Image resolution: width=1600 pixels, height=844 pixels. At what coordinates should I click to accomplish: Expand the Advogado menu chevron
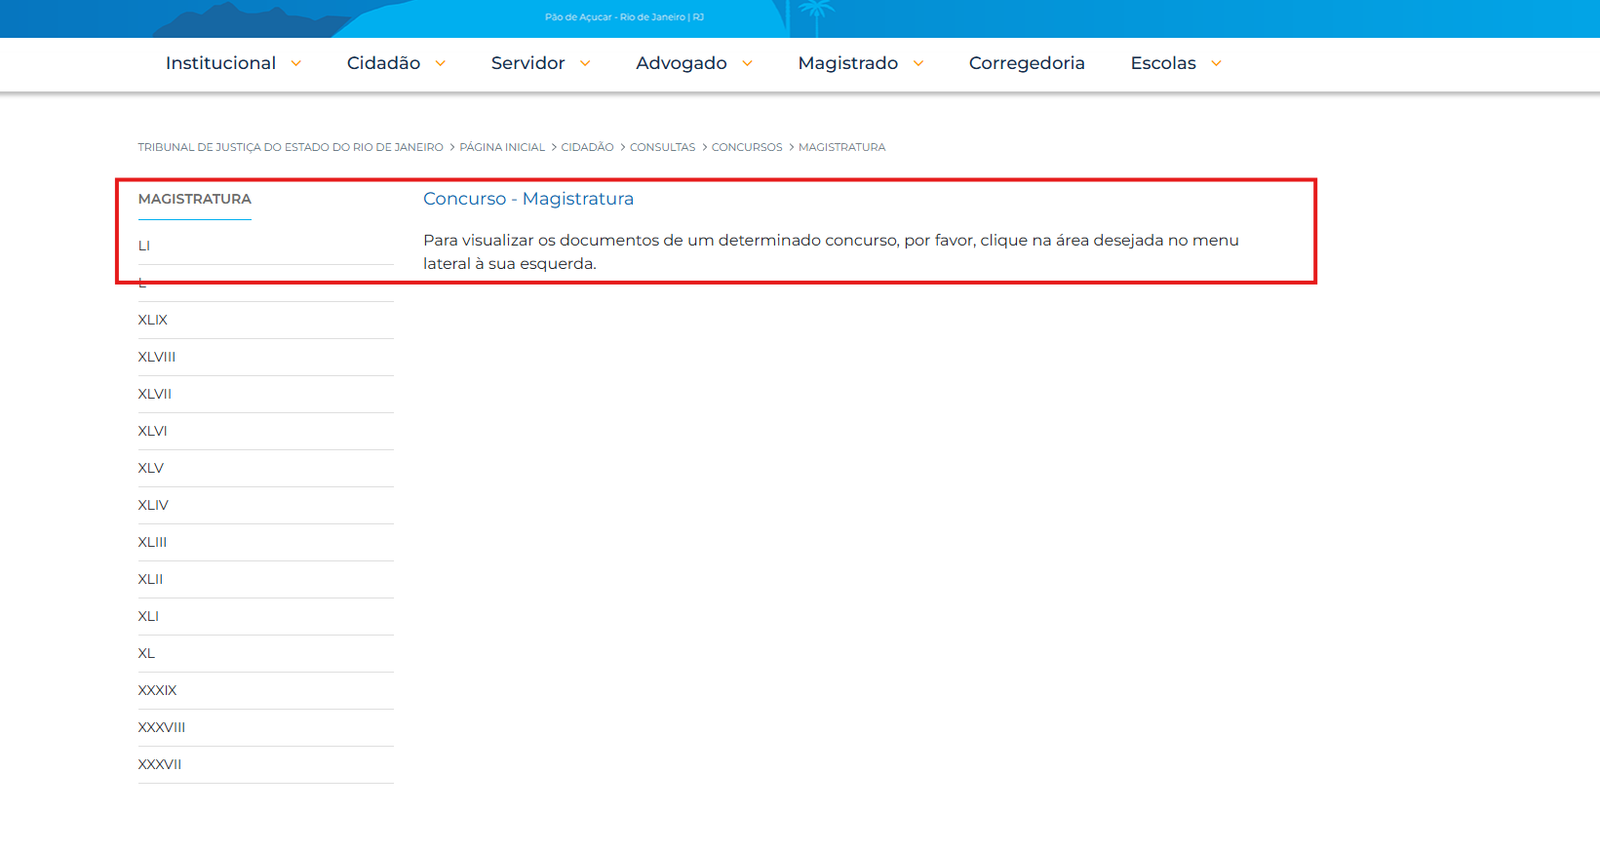pyautogui.click(x=747, y=64)
